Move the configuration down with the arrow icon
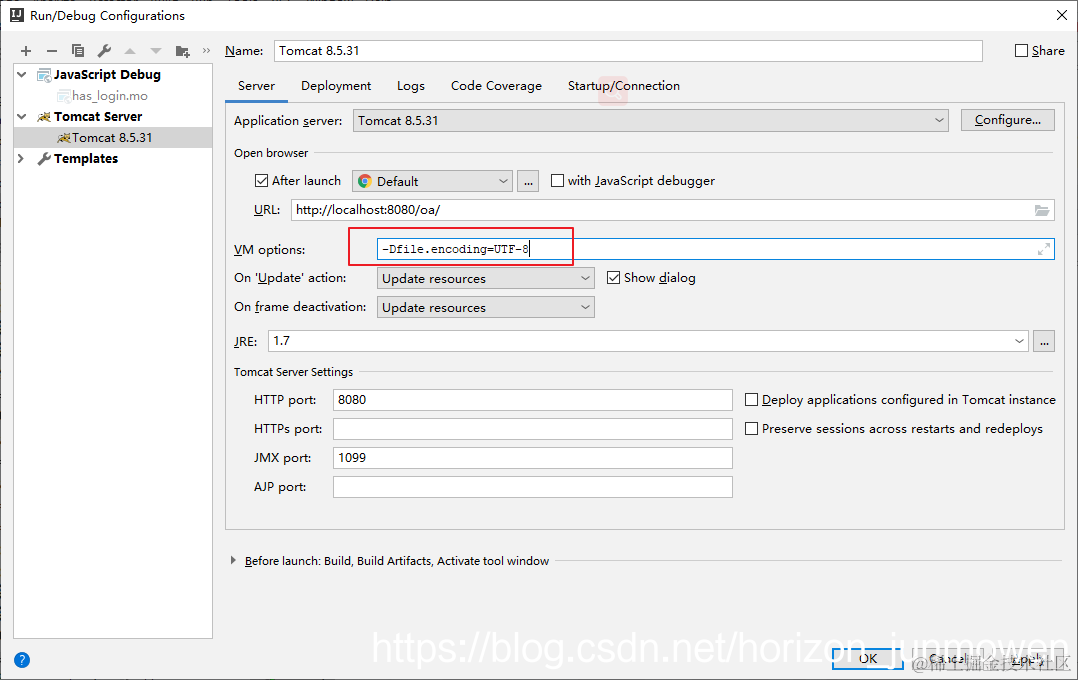 tap(156, 51)
